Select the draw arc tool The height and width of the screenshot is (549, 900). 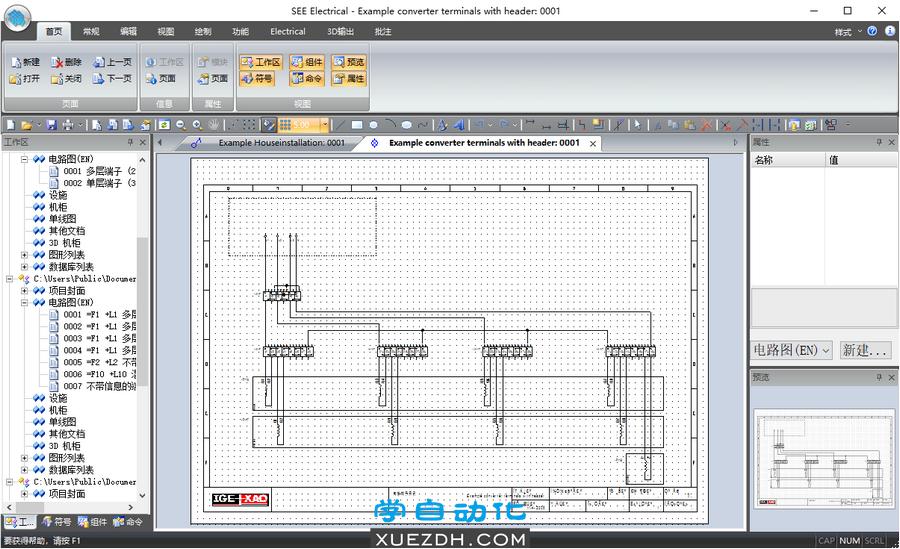point(390,124)
